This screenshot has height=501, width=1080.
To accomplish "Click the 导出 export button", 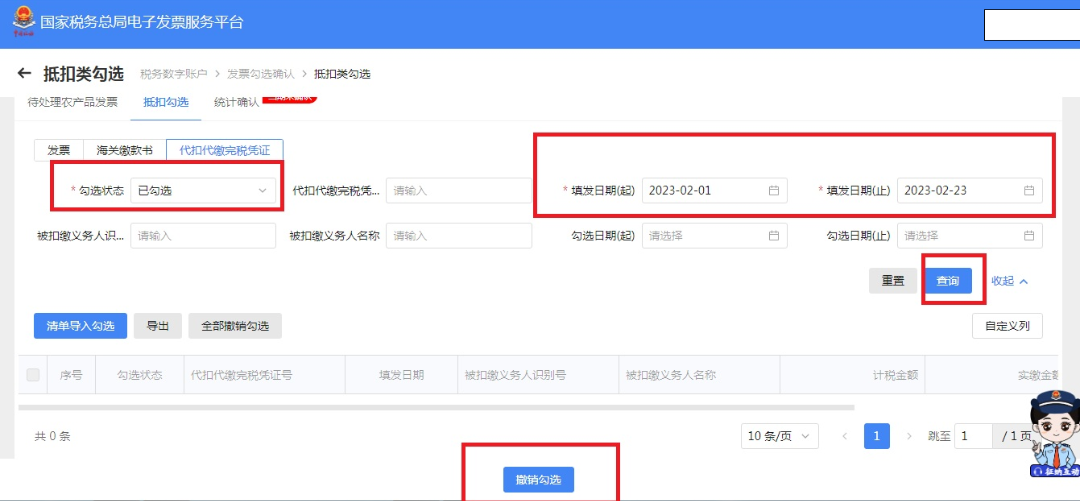I will click(x=158, y=326).
